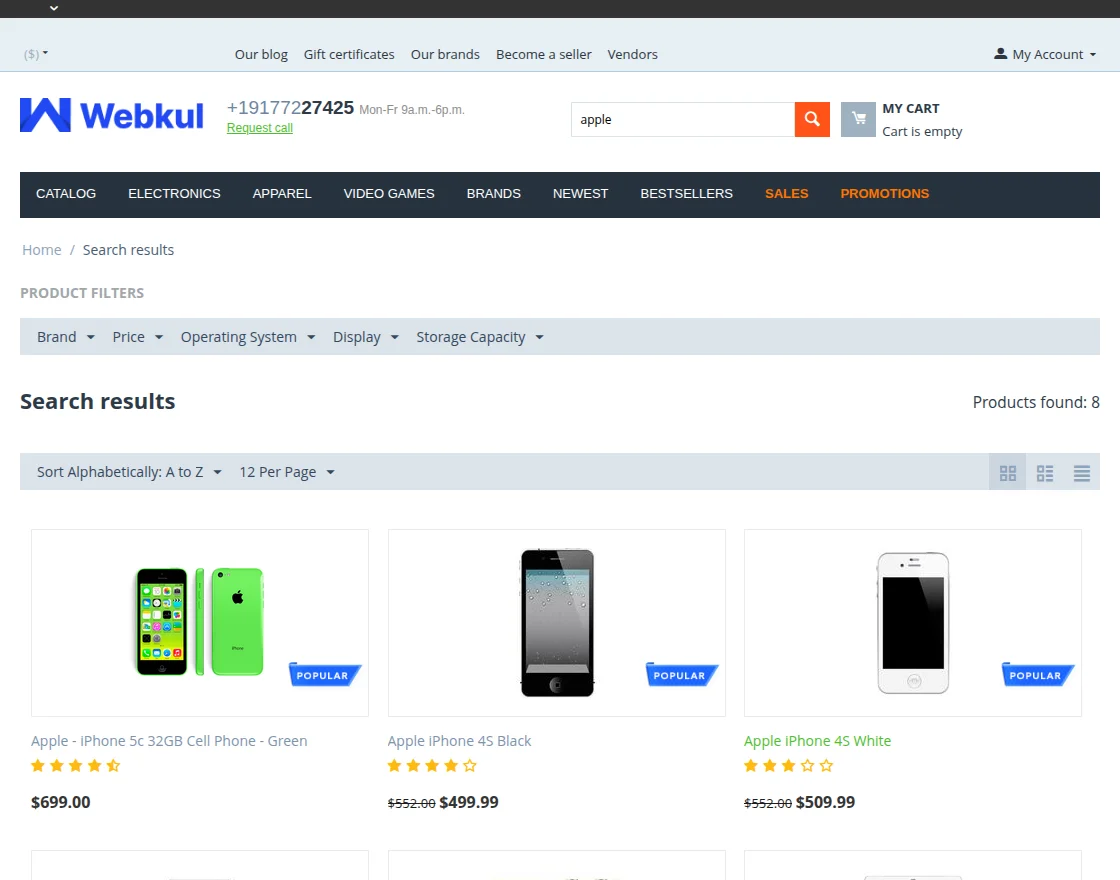Open the Storage Capacity filter dropdown
This screenshot has height=880, width=1120.
click(x=479, y=337)
